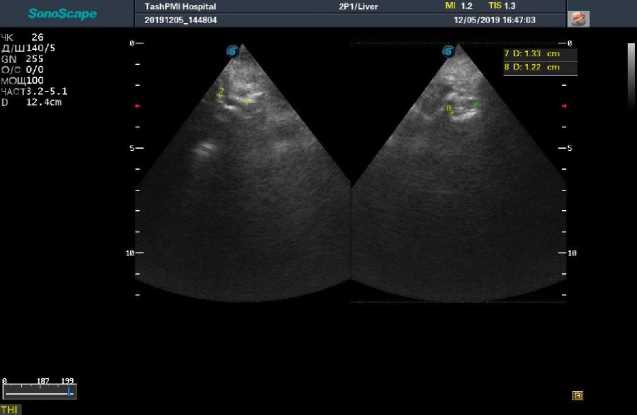Click the cine frame number '187'

pyautogui.click(x=43, y=381)
